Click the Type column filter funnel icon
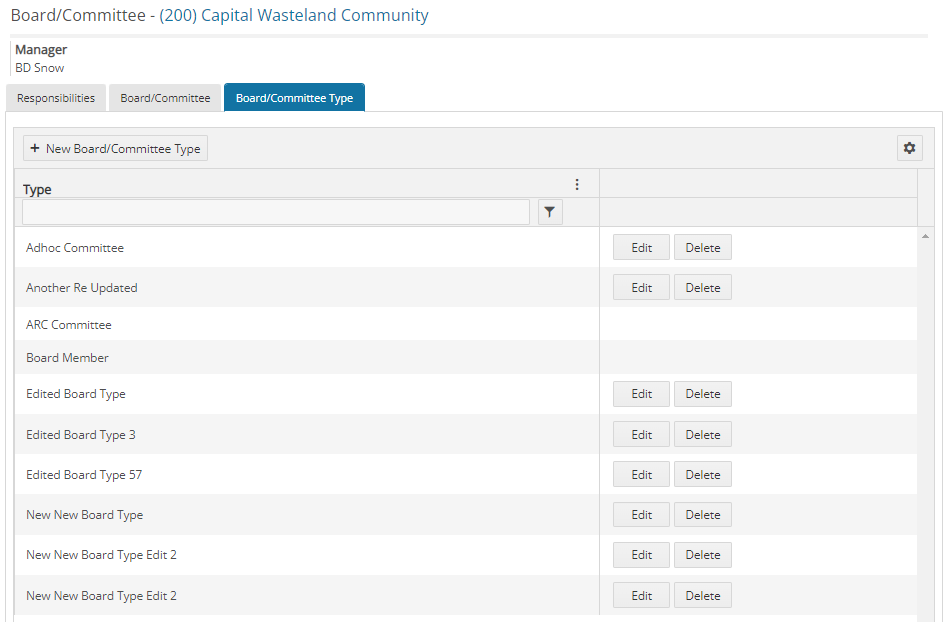 coord(550,212)
